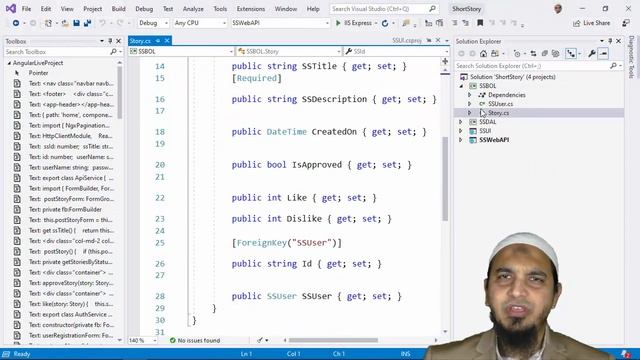Click the notifications icon in the status bar
This screenshot has width=640, height=360.
point(625,354)
